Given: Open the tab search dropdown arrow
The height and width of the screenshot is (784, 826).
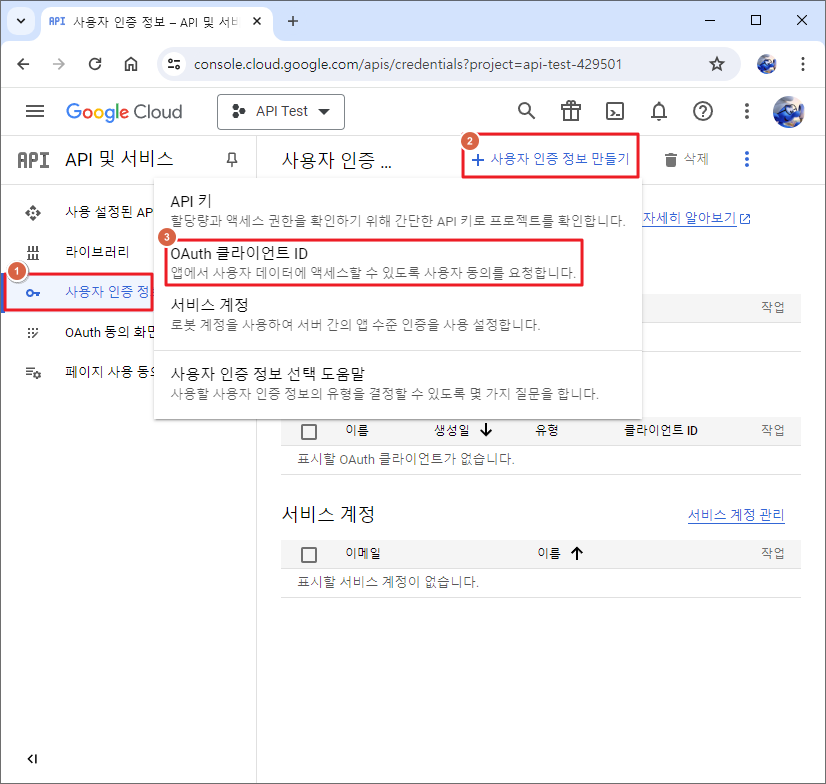Looking at the screenshot, I should click(21, 21).
